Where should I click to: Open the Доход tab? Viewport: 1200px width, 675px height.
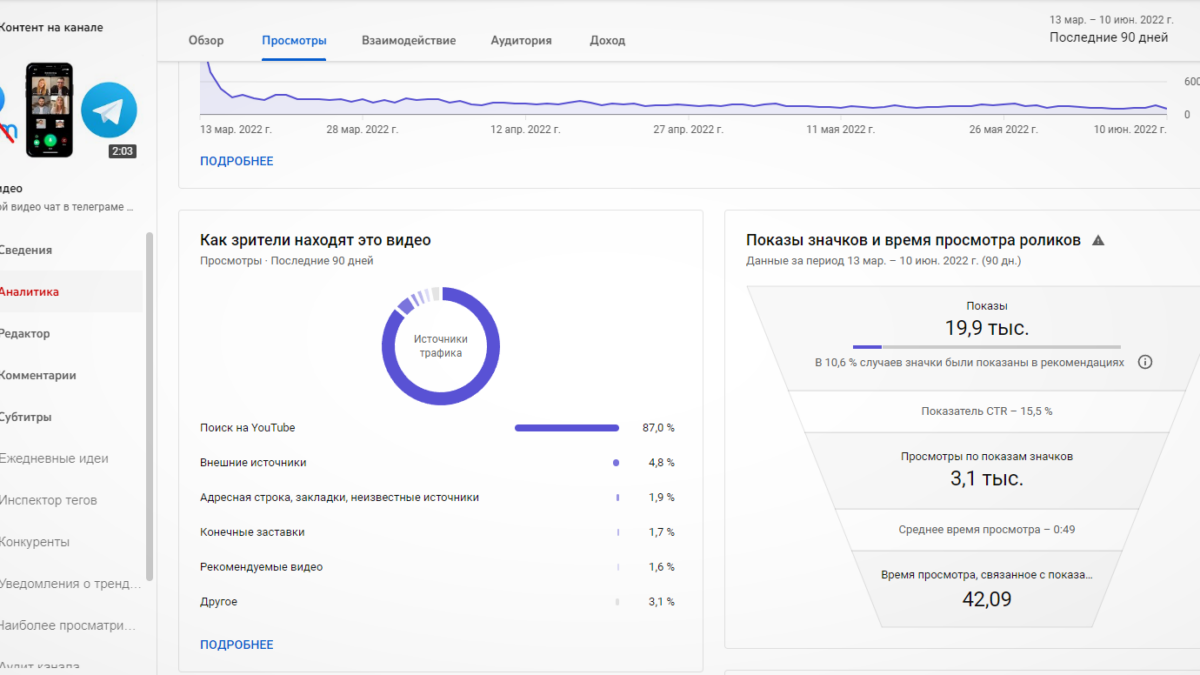pos(607,41)
